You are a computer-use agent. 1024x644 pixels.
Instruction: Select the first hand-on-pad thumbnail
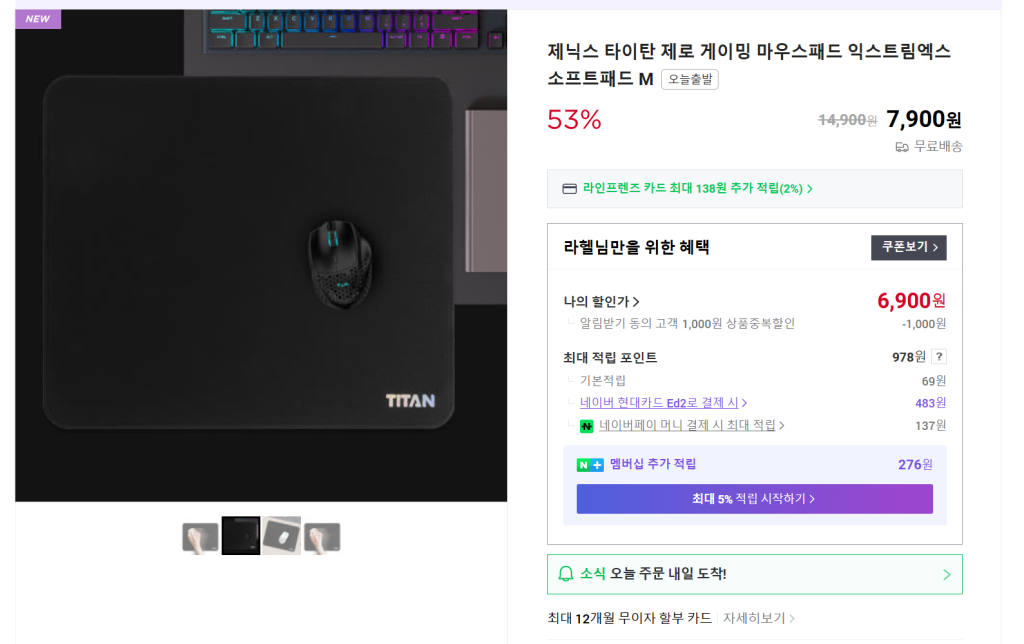coord(200,537)
